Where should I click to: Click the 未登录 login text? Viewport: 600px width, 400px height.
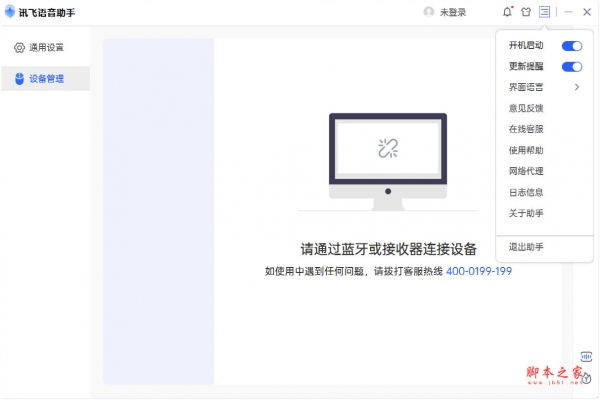click(x=453, y=12)
